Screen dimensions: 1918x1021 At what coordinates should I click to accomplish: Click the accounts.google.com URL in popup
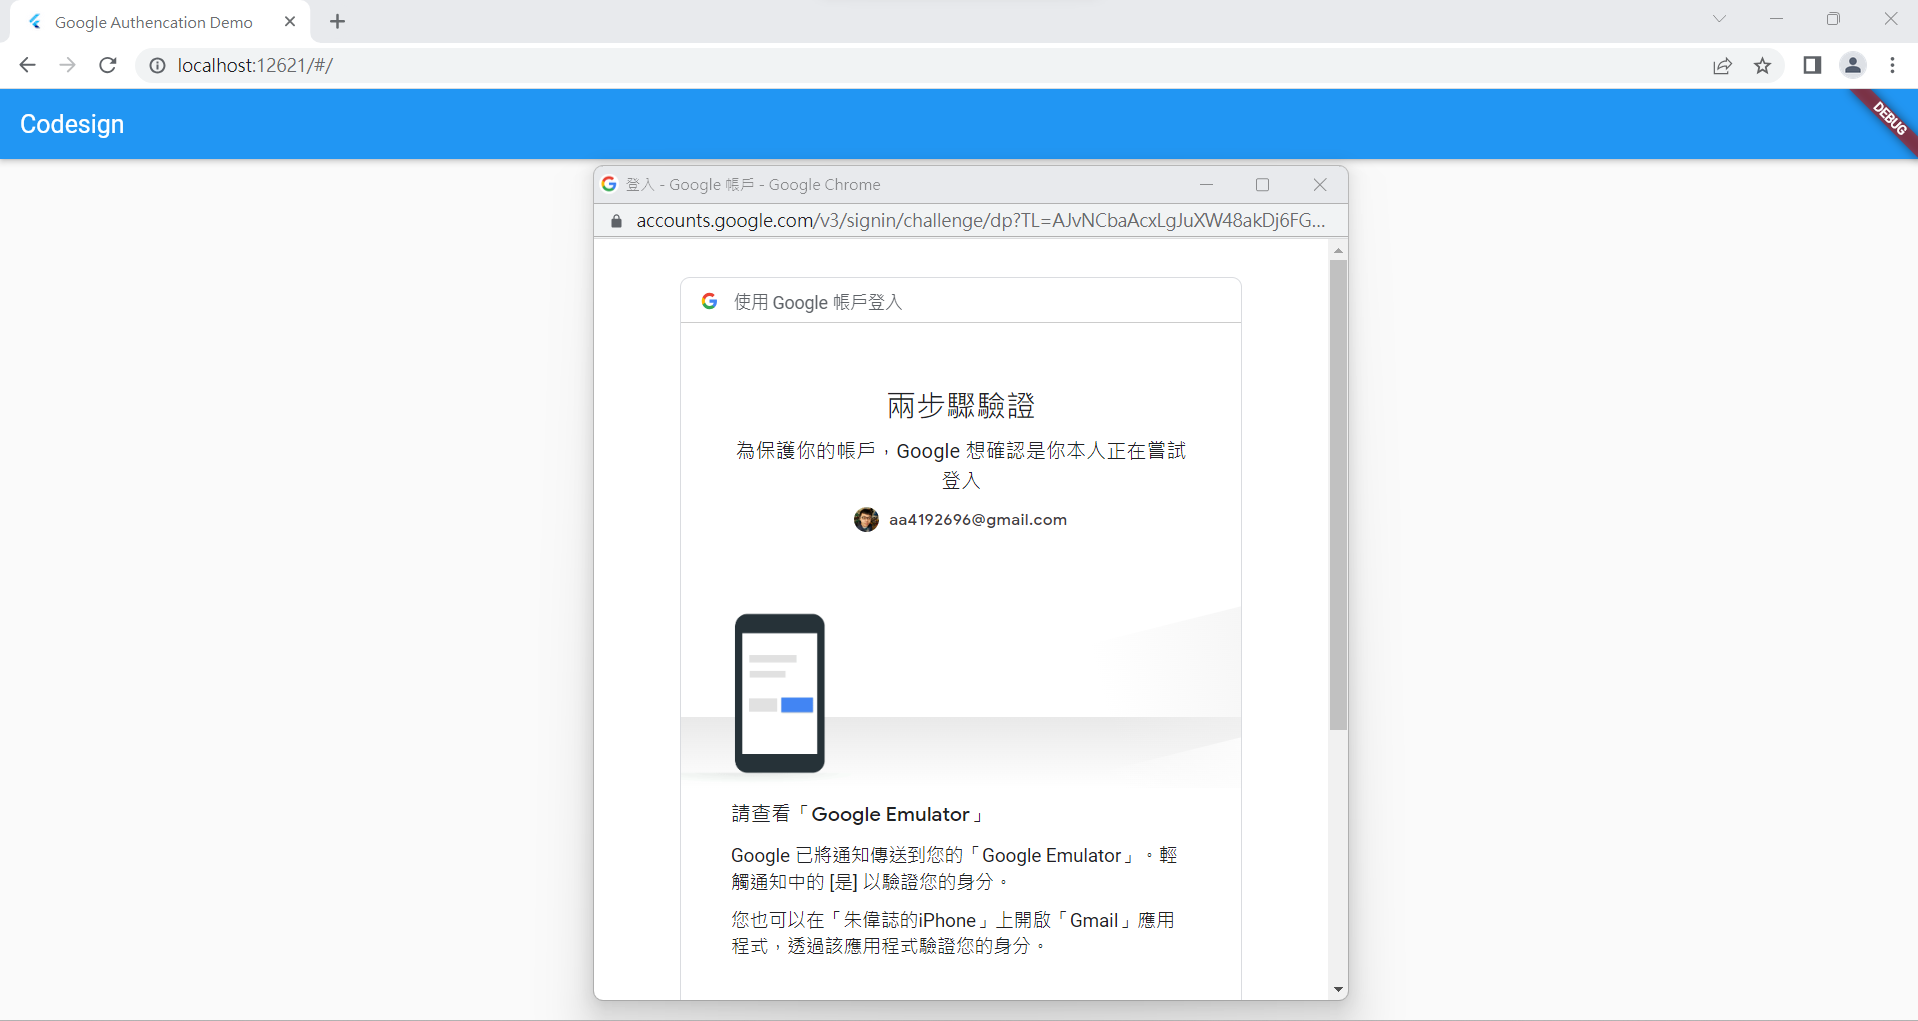point(981,220)
